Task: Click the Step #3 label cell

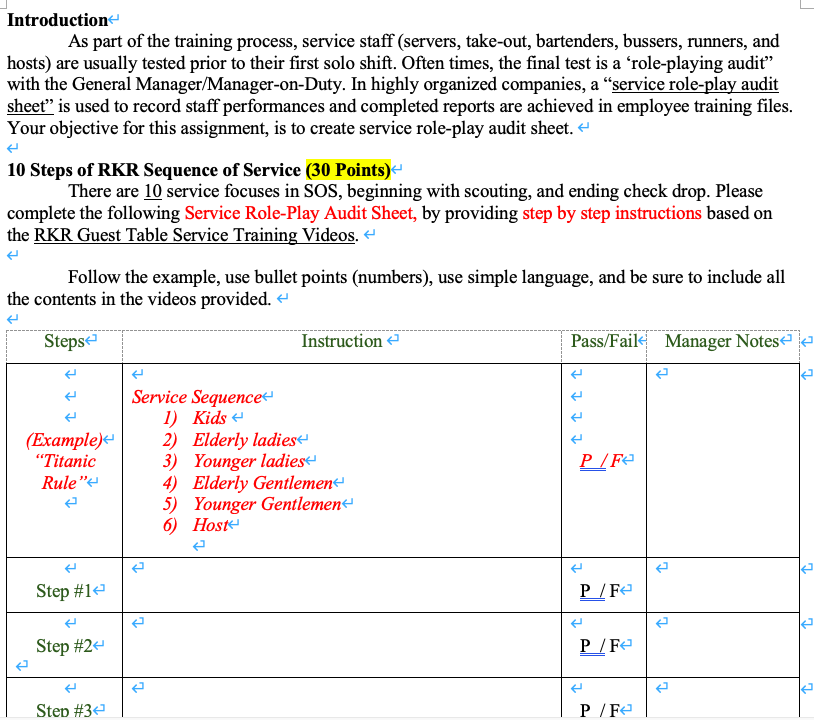Action: click(x=68, y=710)
